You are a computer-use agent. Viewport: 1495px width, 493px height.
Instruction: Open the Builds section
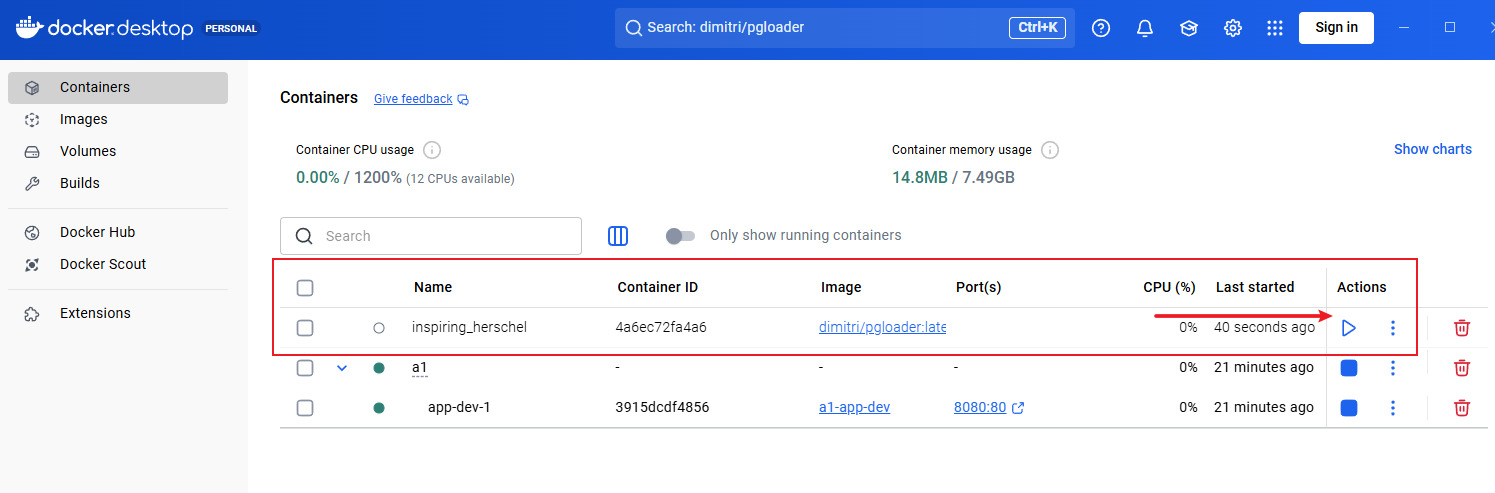point(118,183)
